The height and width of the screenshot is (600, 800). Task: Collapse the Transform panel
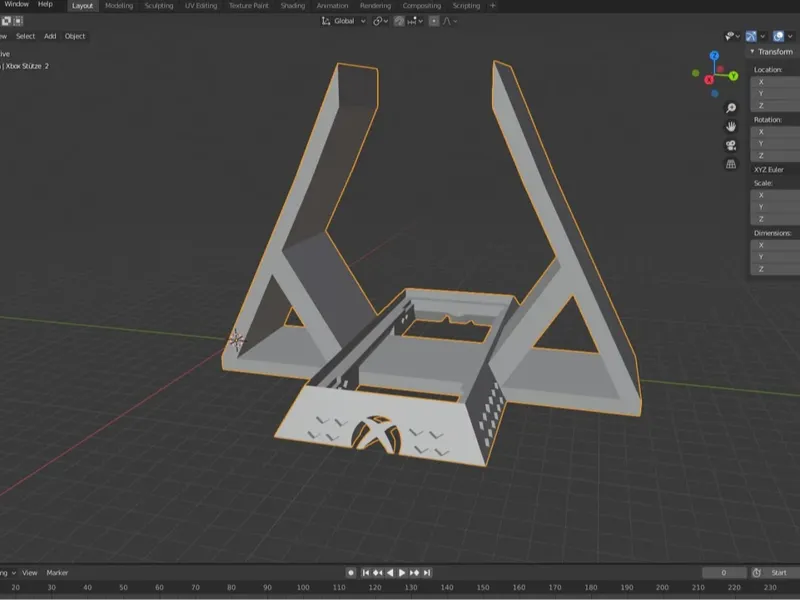752,52
